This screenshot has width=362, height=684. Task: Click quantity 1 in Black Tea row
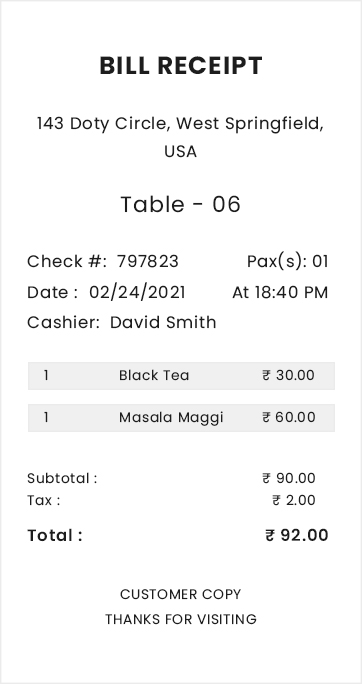[46, 376]
